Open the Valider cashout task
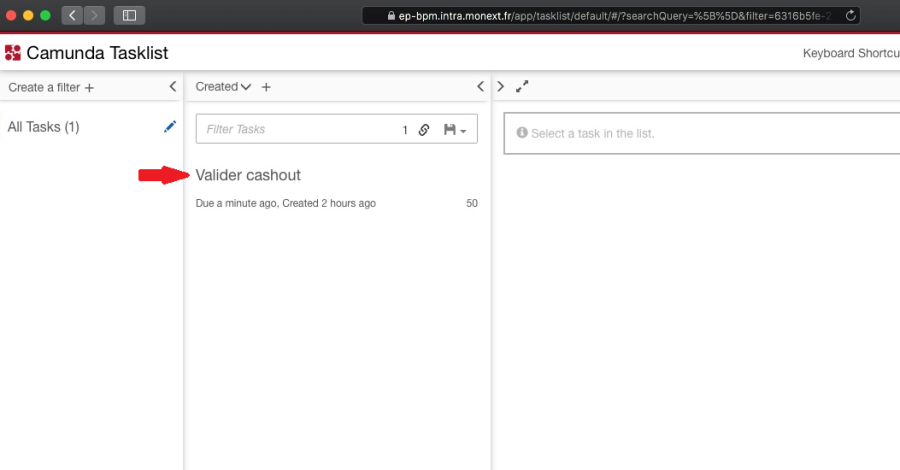This screenshot has height=470, width=900. [248, 175]
